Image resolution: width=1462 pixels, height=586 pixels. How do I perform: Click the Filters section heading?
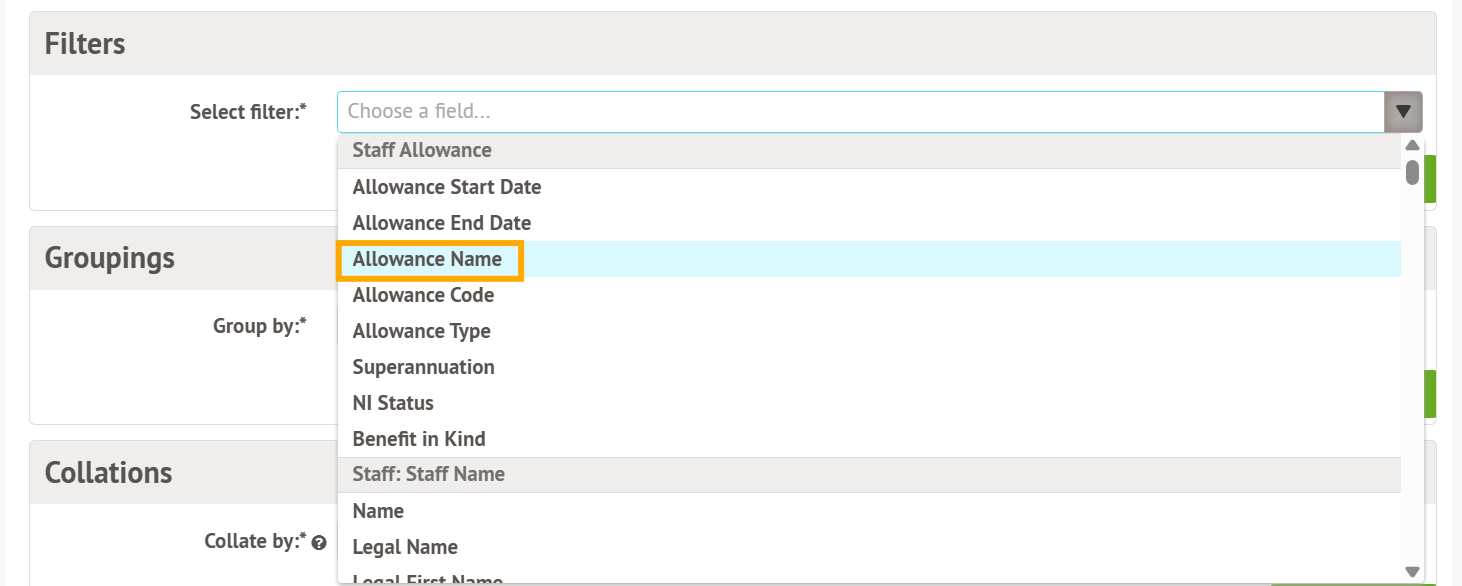pyautogui.click(x=85, y=44)
